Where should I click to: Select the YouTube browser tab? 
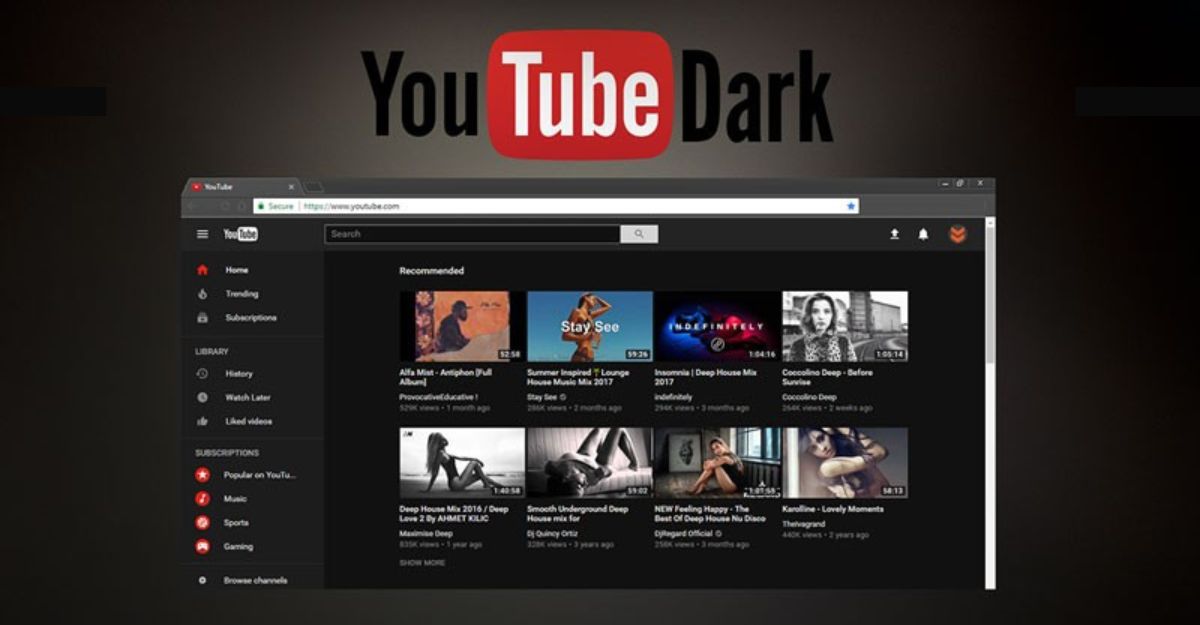(x=240, y=187)
